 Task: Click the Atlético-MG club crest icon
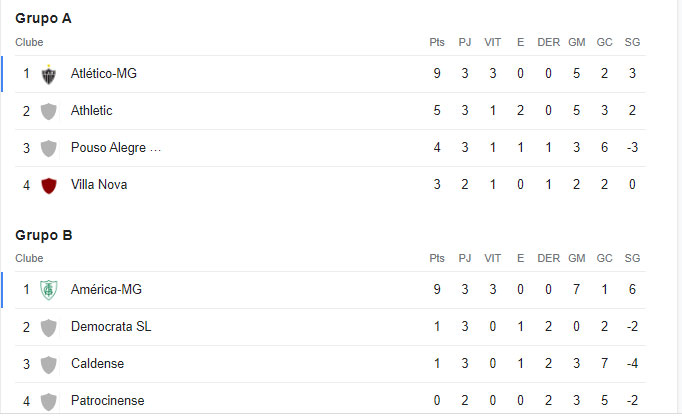(49, 74)
